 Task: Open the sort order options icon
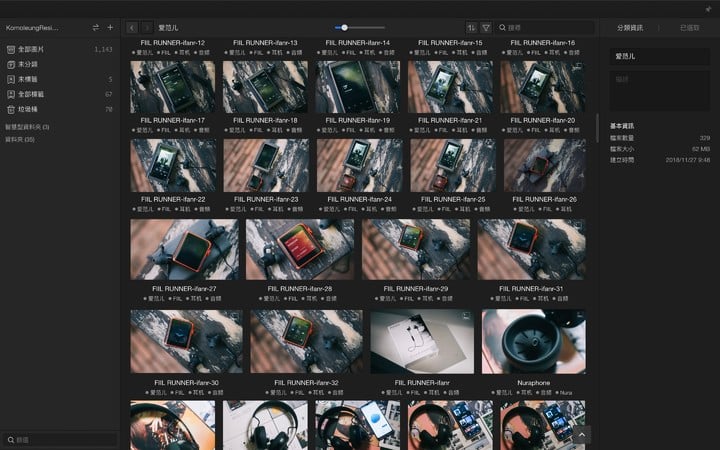(x=472, y=28)
